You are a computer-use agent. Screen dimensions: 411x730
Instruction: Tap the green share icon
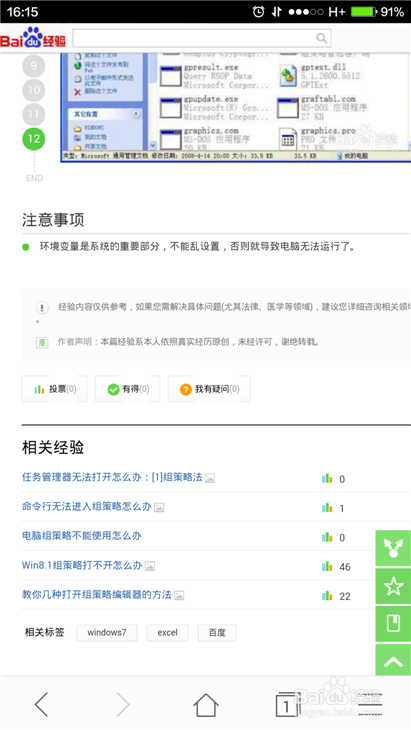[x=393, y=548]
